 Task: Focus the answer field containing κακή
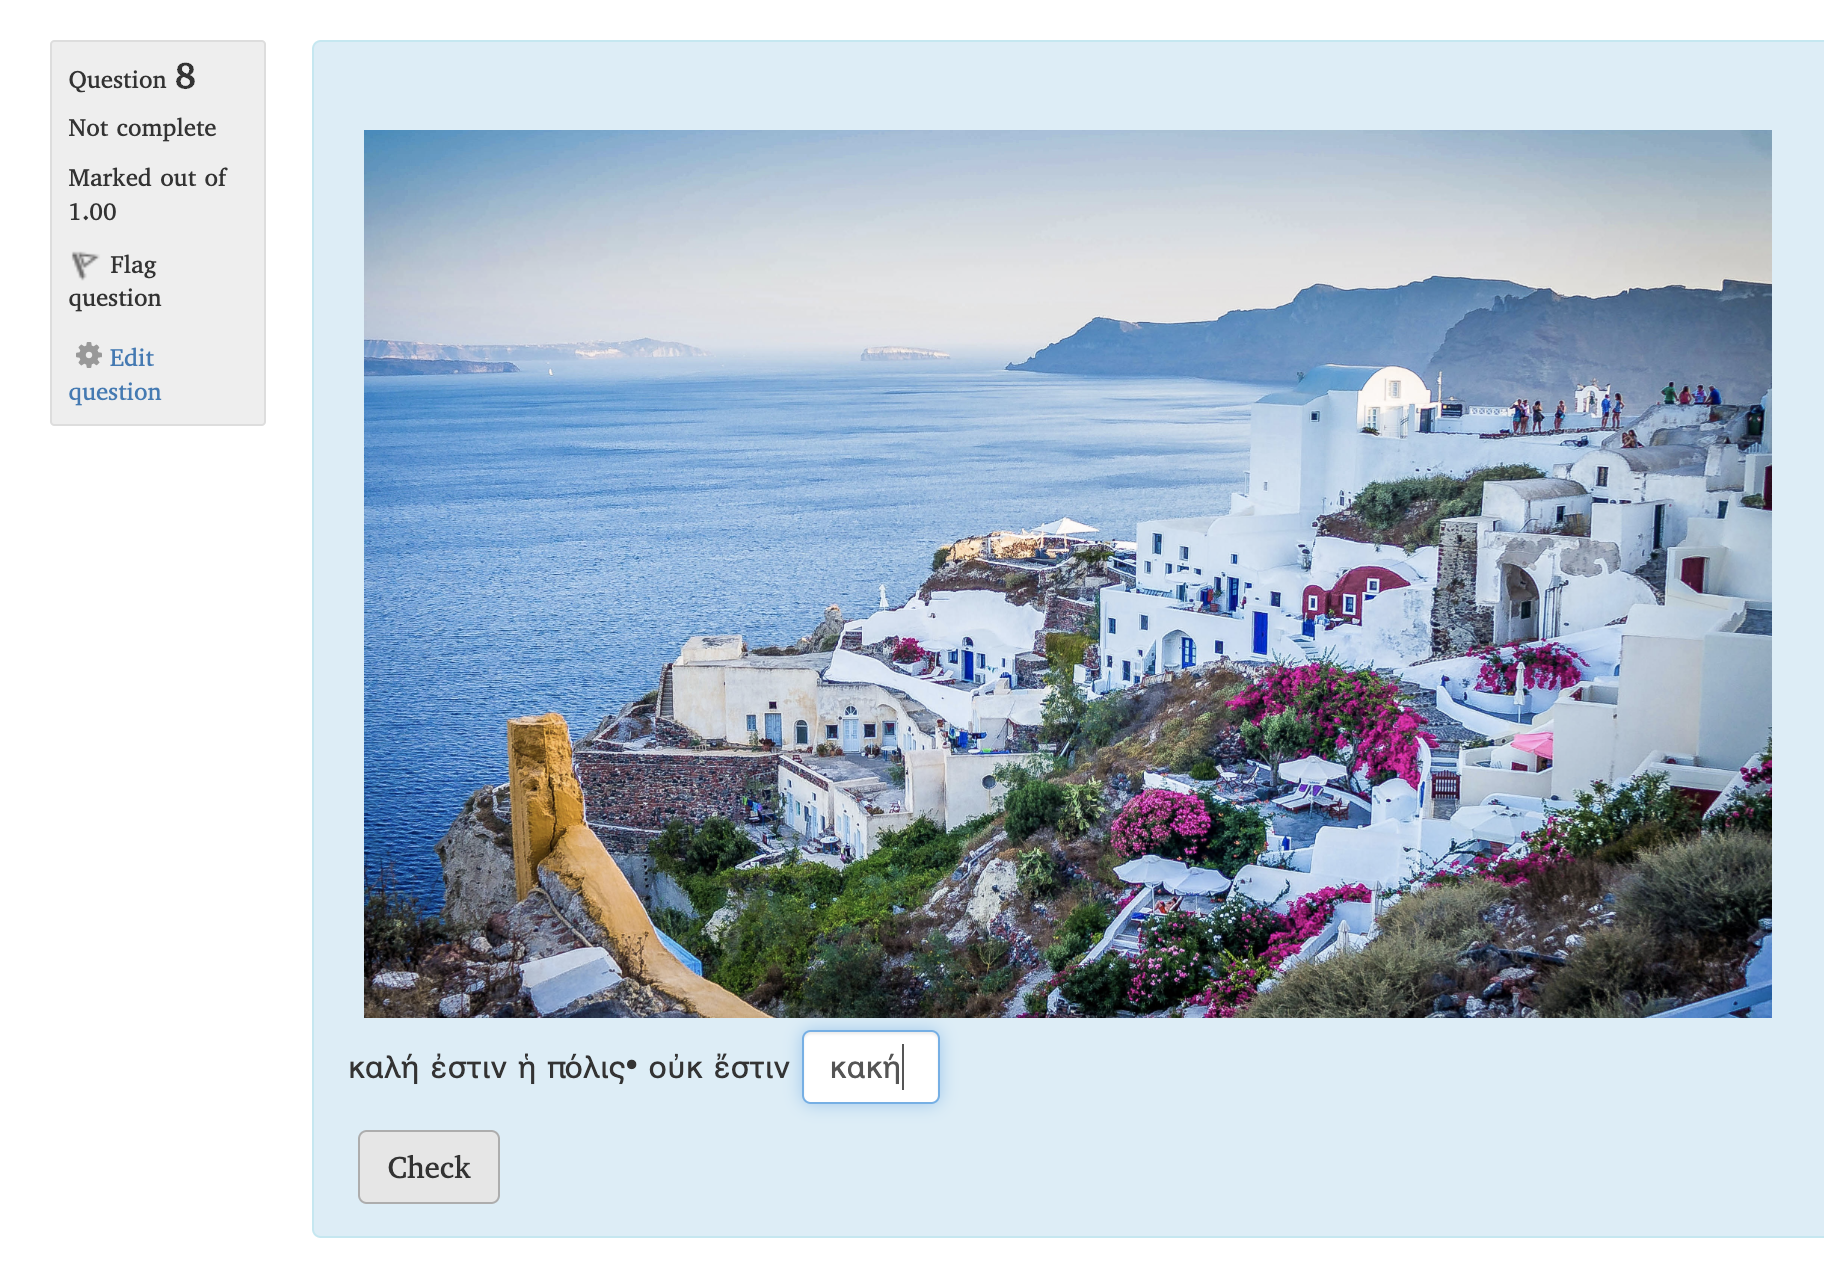(870, 1067)
